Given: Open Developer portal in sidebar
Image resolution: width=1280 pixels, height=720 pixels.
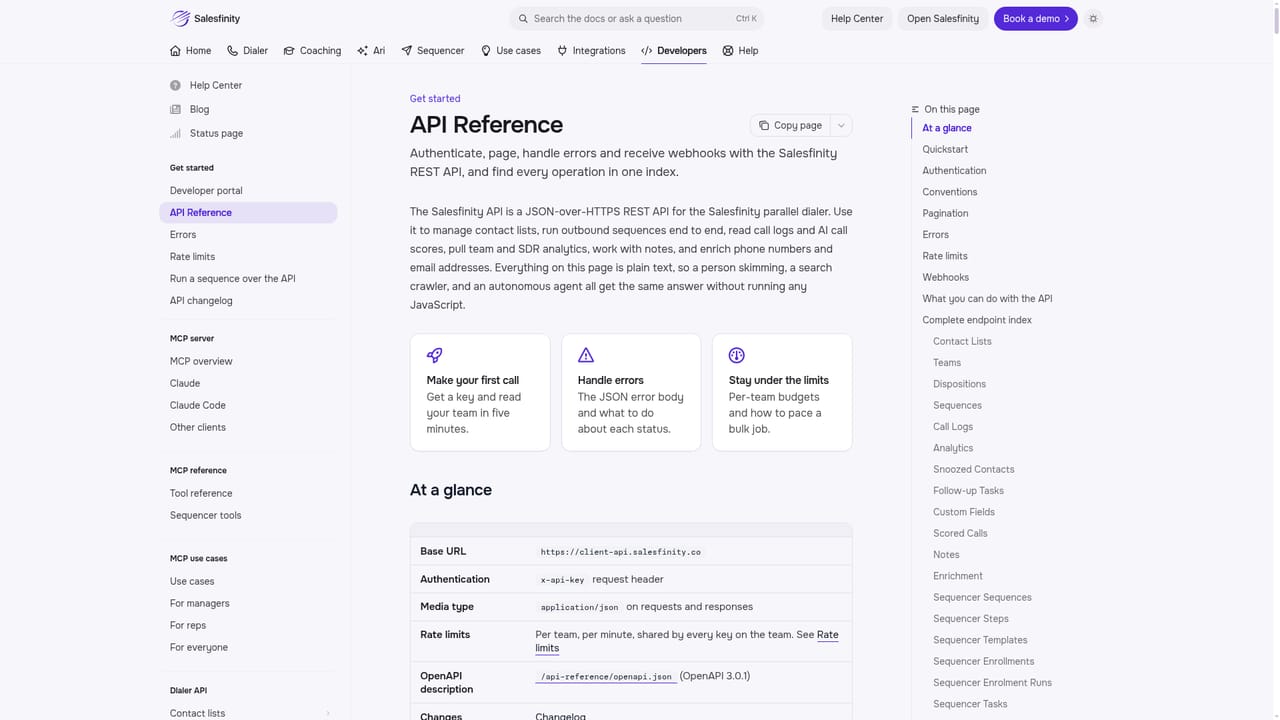Looking at the screenshot, I should click(x=206, y=190).
